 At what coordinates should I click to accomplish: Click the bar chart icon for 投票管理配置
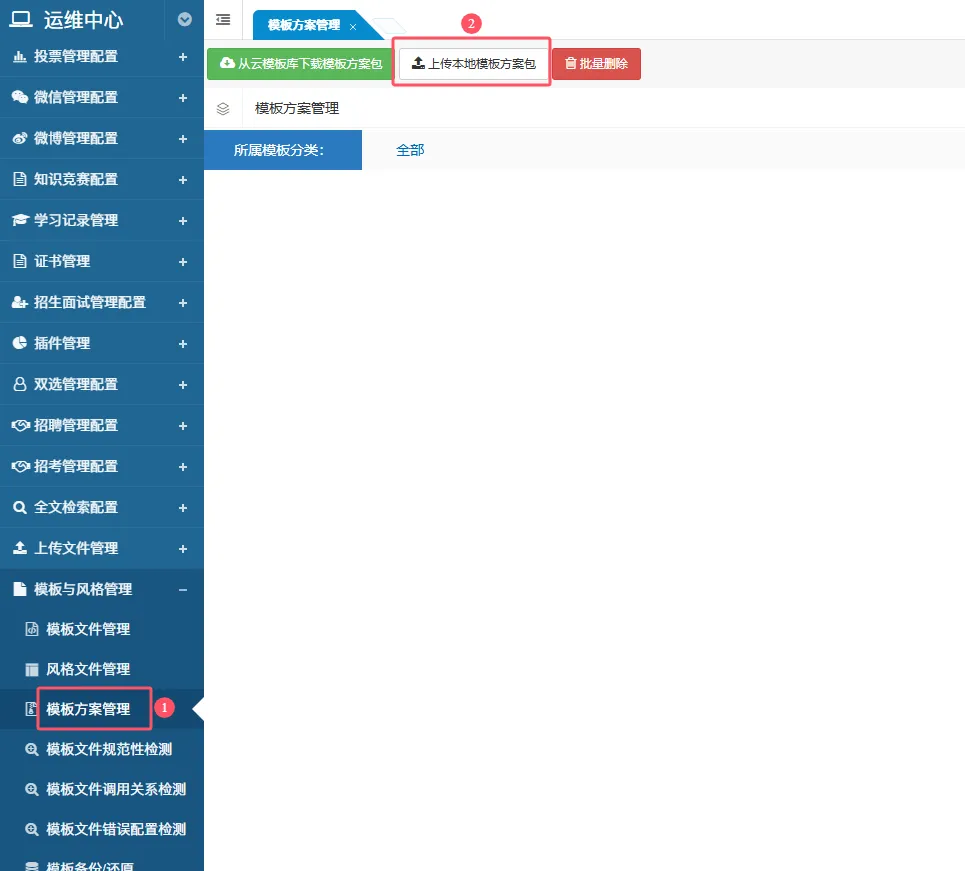19,57
